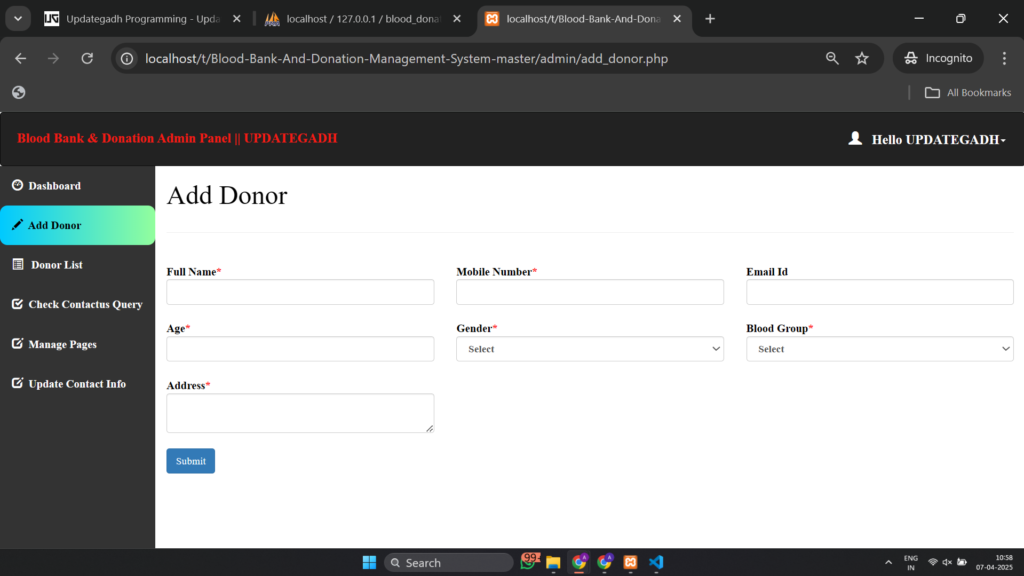The image size is (1024, 576).
Task: Click the Check Contactus Query edit icon
Action: (x=18, y=304)
